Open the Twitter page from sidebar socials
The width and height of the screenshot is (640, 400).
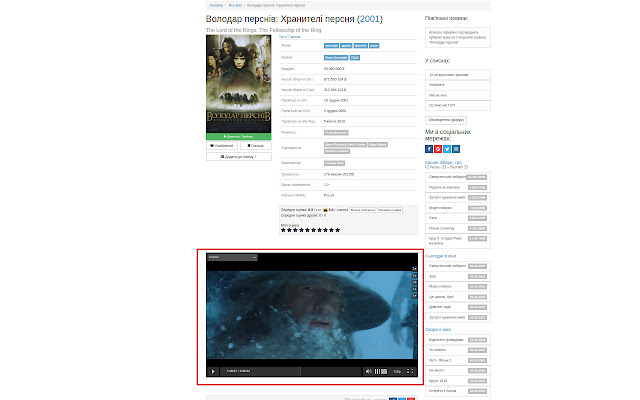[447, 149]
